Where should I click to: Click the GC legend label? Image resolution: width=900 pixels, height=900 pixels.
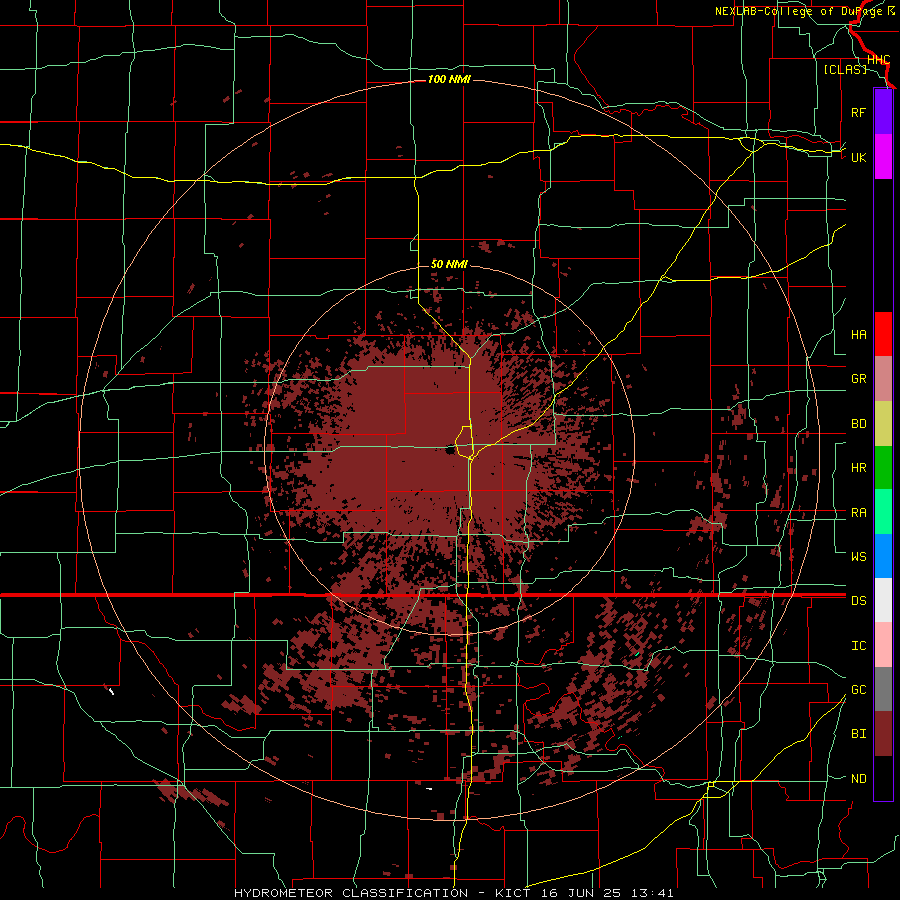[858, 689]
